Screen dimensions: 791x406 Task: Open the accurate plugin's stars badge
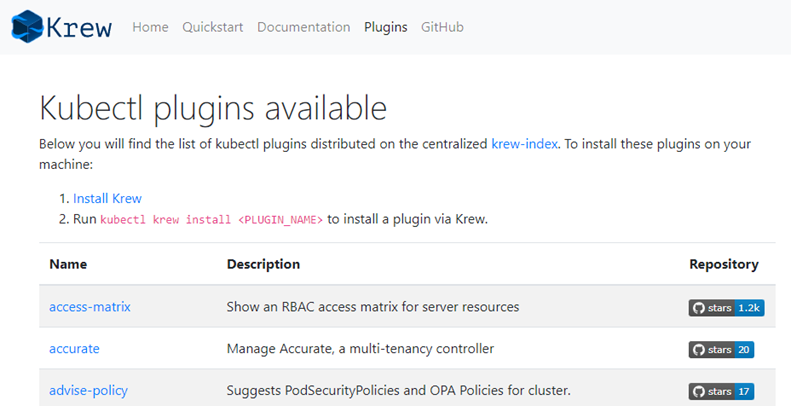[721, 350]
